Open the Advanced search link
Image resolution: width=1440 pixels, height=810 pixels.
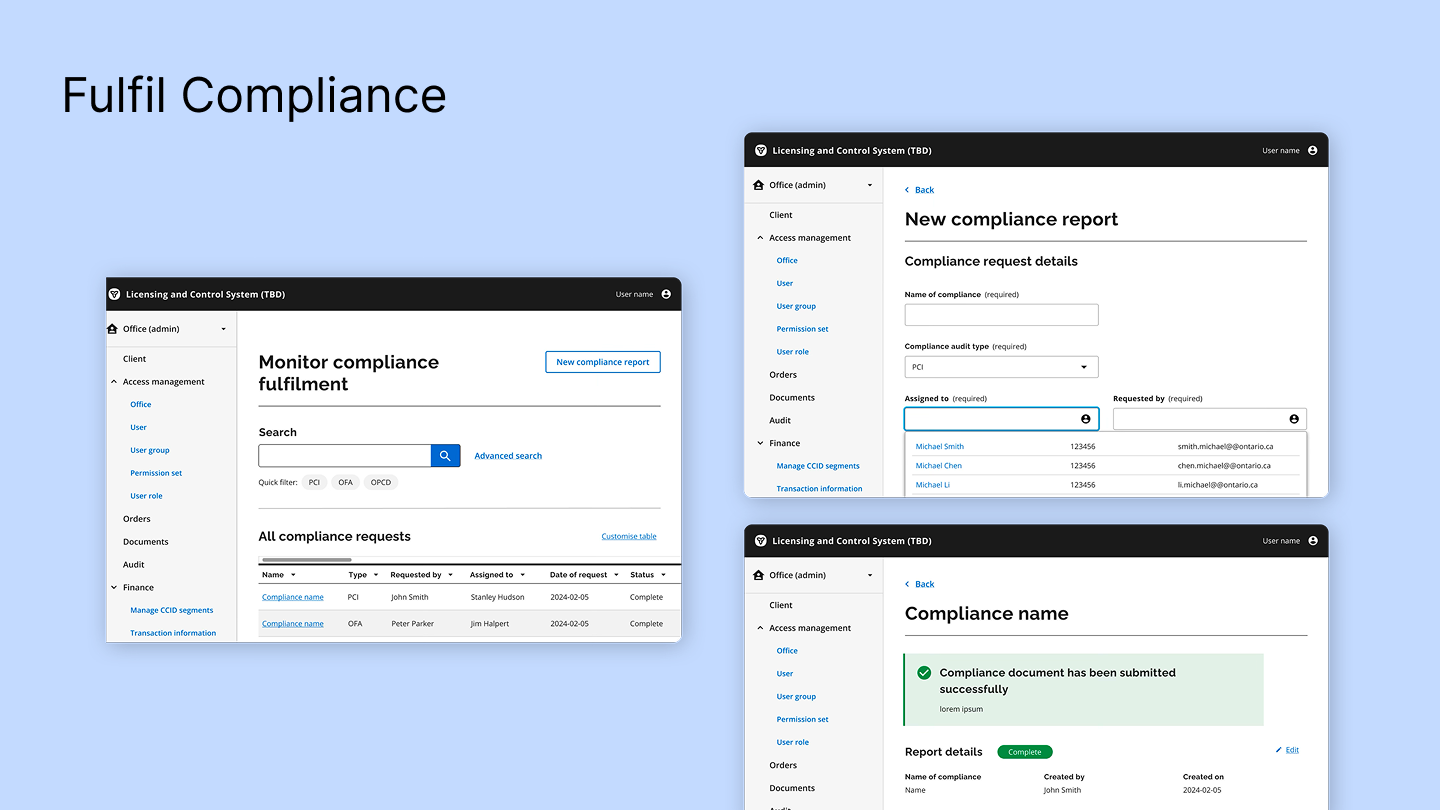(x=508, y=456)
